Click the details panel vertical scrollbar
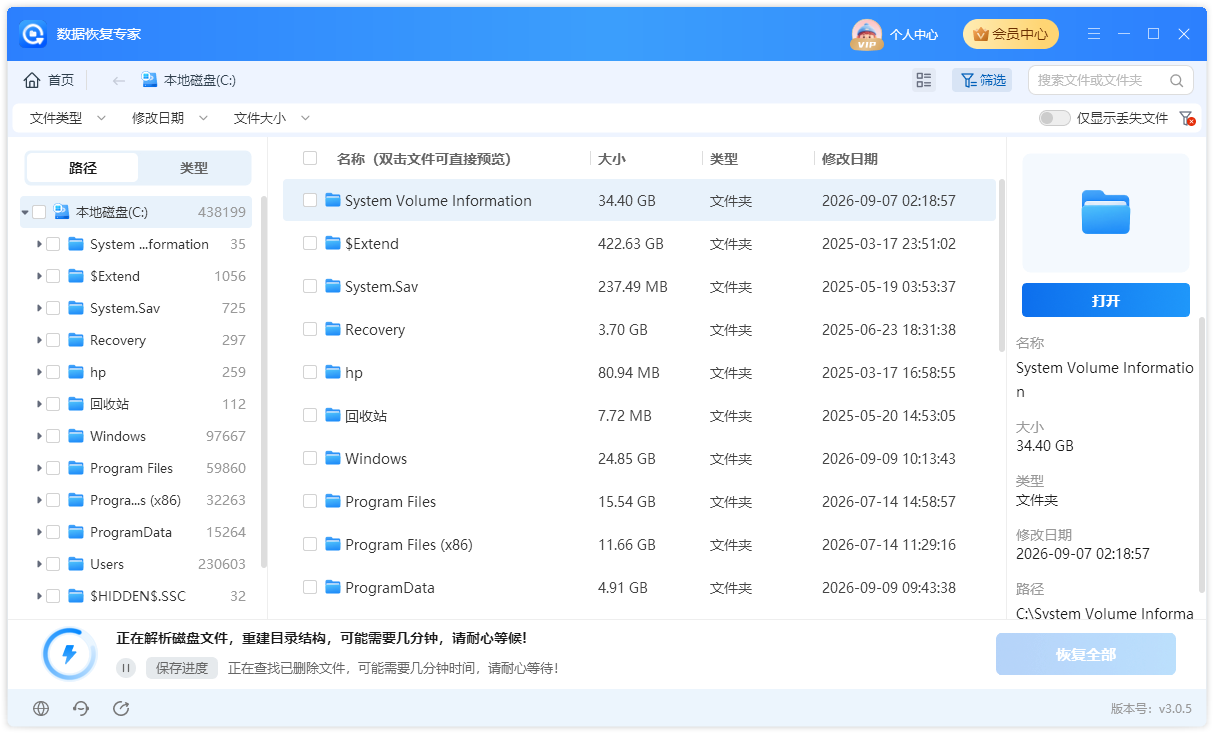Screen dimensions: 1214x734 click(1202, 453)
